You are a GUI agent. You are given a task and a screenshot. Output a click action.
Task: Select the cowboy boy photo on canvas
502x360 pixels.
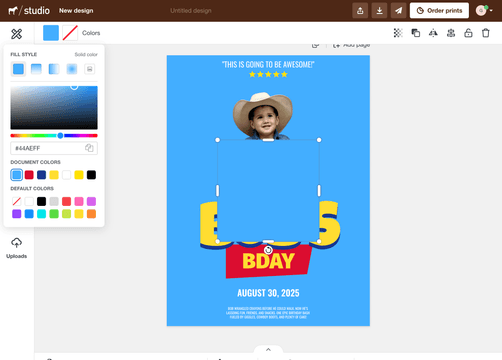[x=263, y=115]
